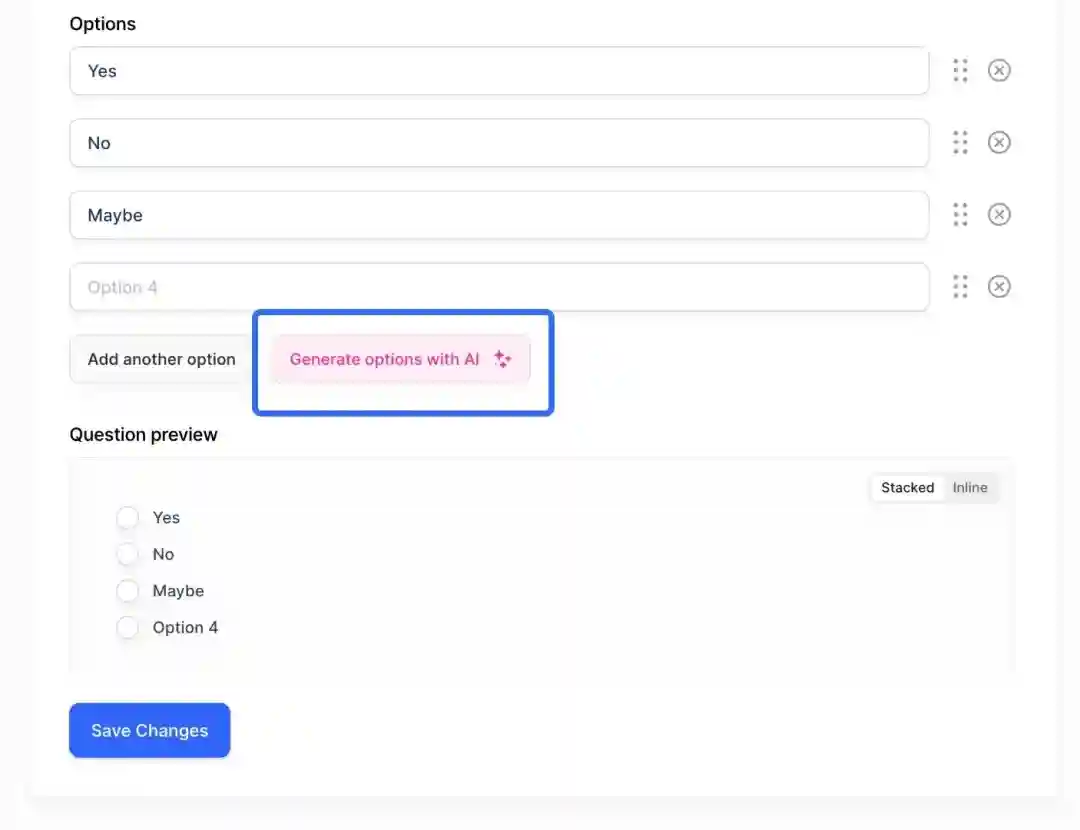
Task: Focus the Yes option text field
Action: pos(499,71)
